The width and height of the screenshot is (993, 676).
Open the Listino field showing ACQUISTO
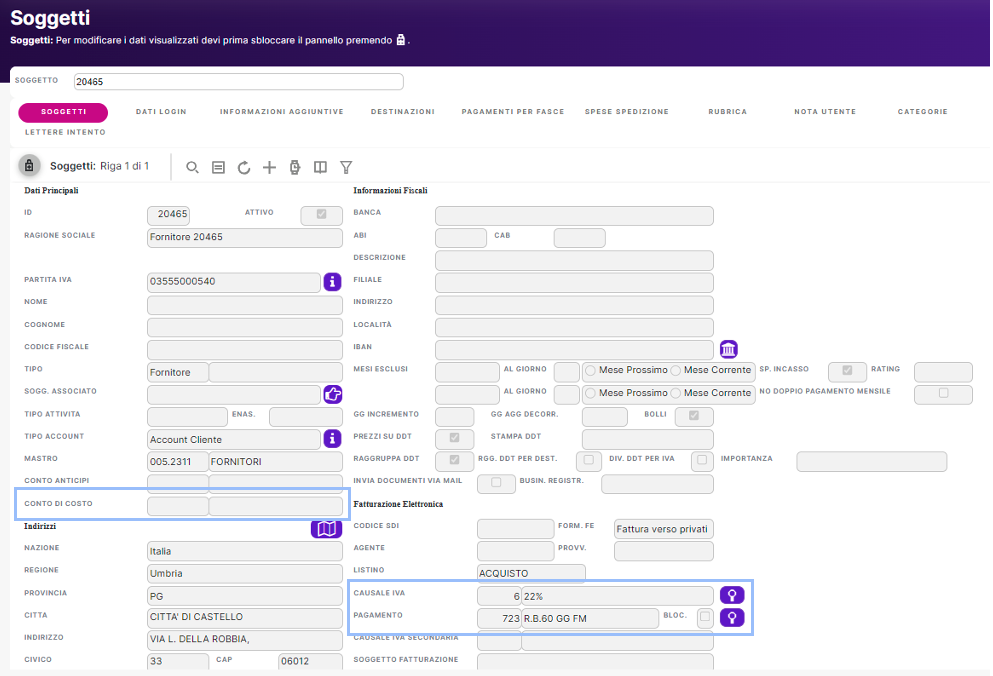531,573
